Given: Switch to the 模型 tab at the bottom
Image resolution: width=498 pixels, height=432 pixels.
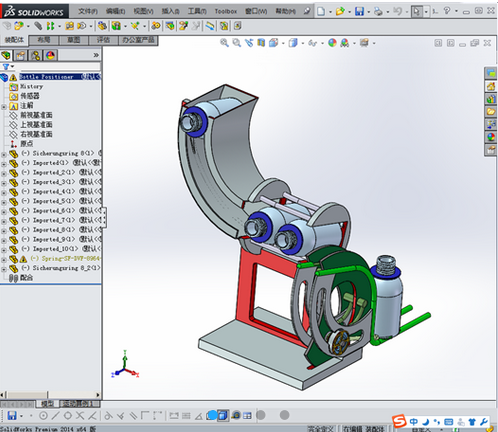Looking at the screenshot, I should [47, 404].
